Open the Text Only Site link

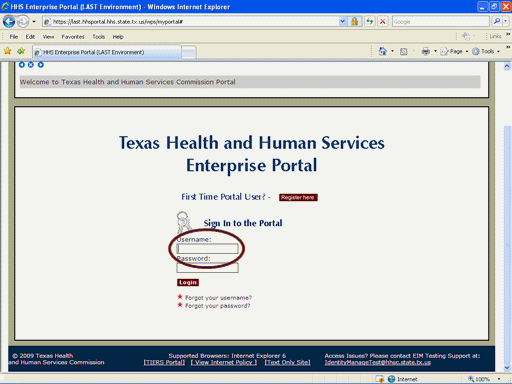(x=287, y=362)
